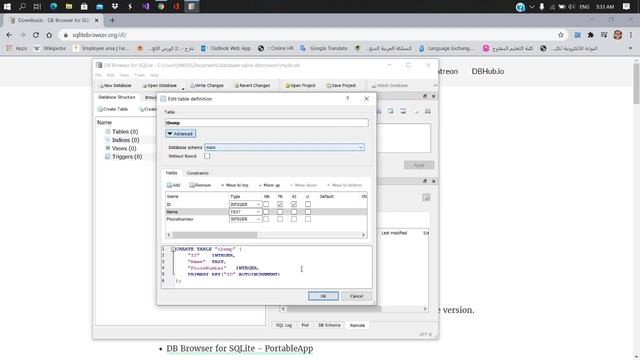640x360 pixels.
Task: Click Open Project toolbar button
Action: click(300, 86)
